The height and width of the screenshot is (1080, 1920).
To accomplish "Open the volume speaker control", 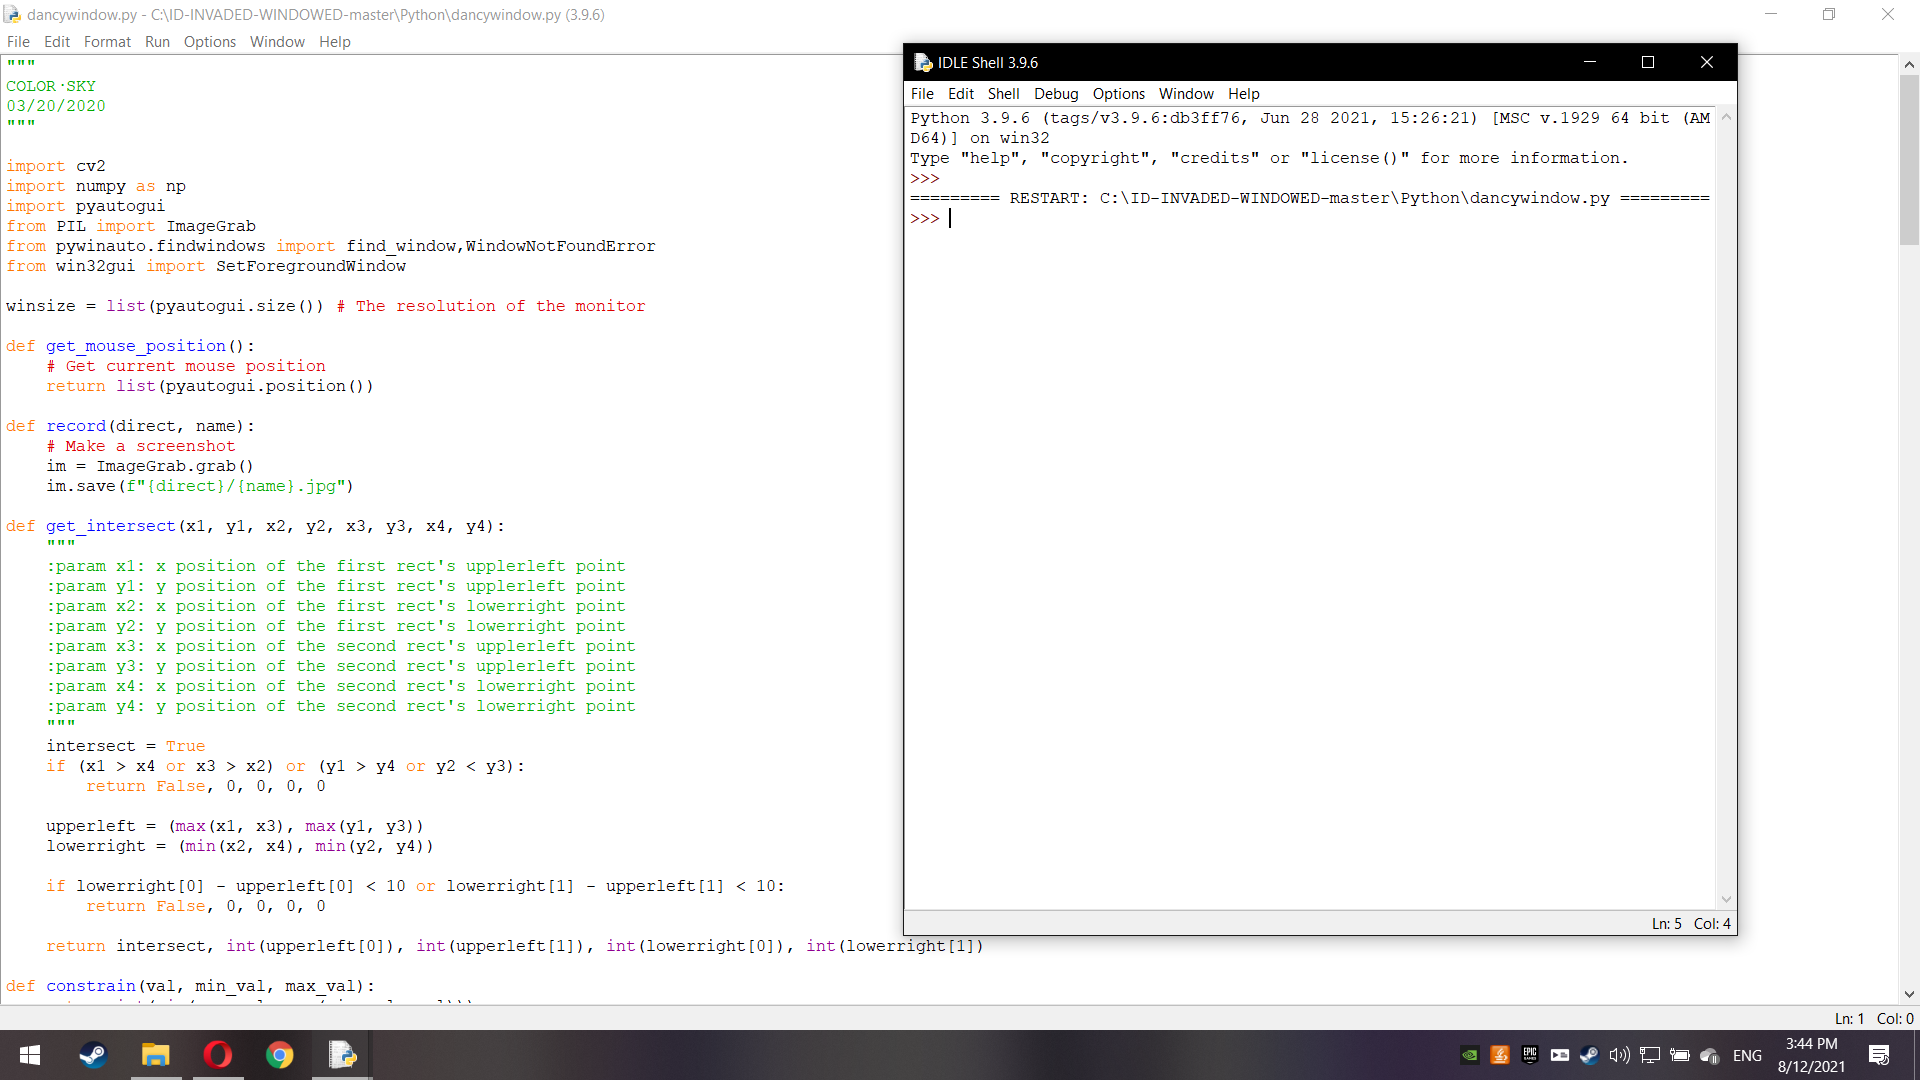I will coord(1619,1055).
